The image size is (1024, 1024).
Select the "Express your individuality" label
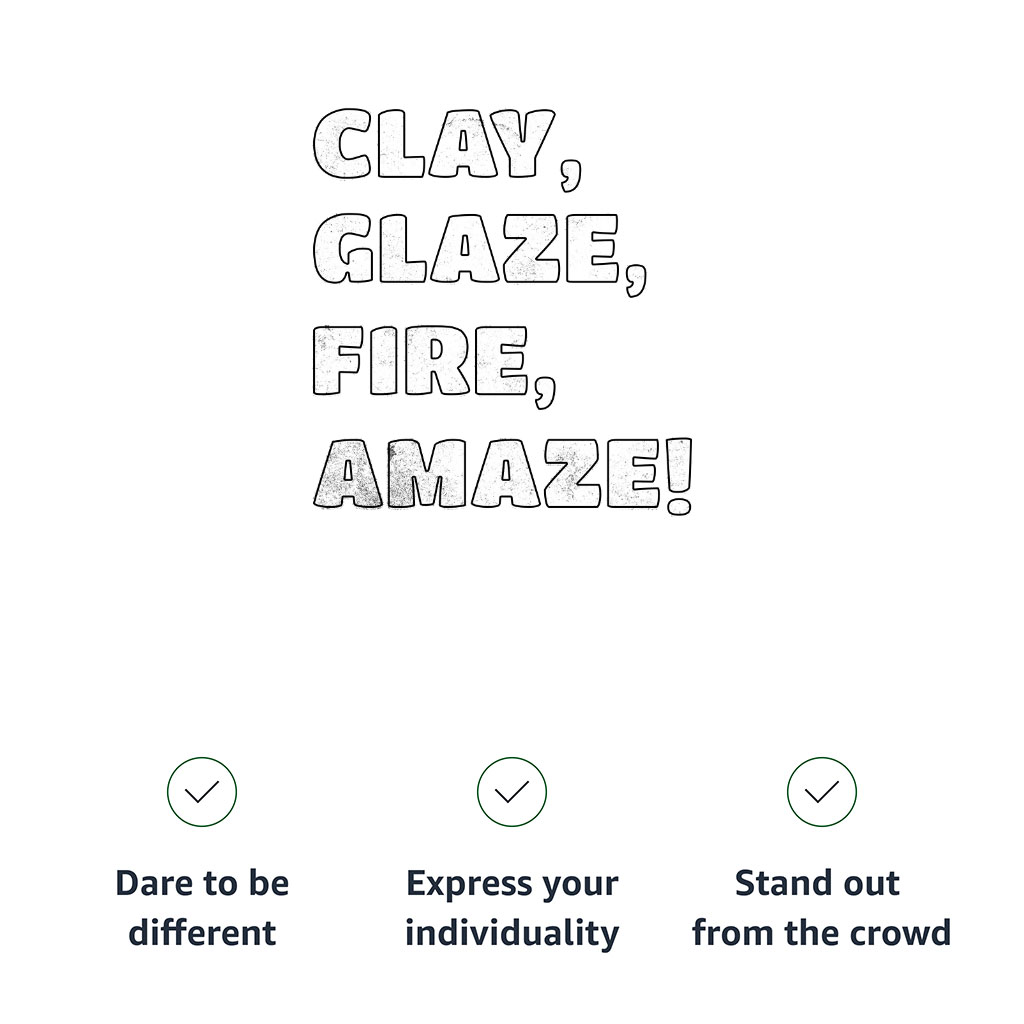click(x=512, y=908)
